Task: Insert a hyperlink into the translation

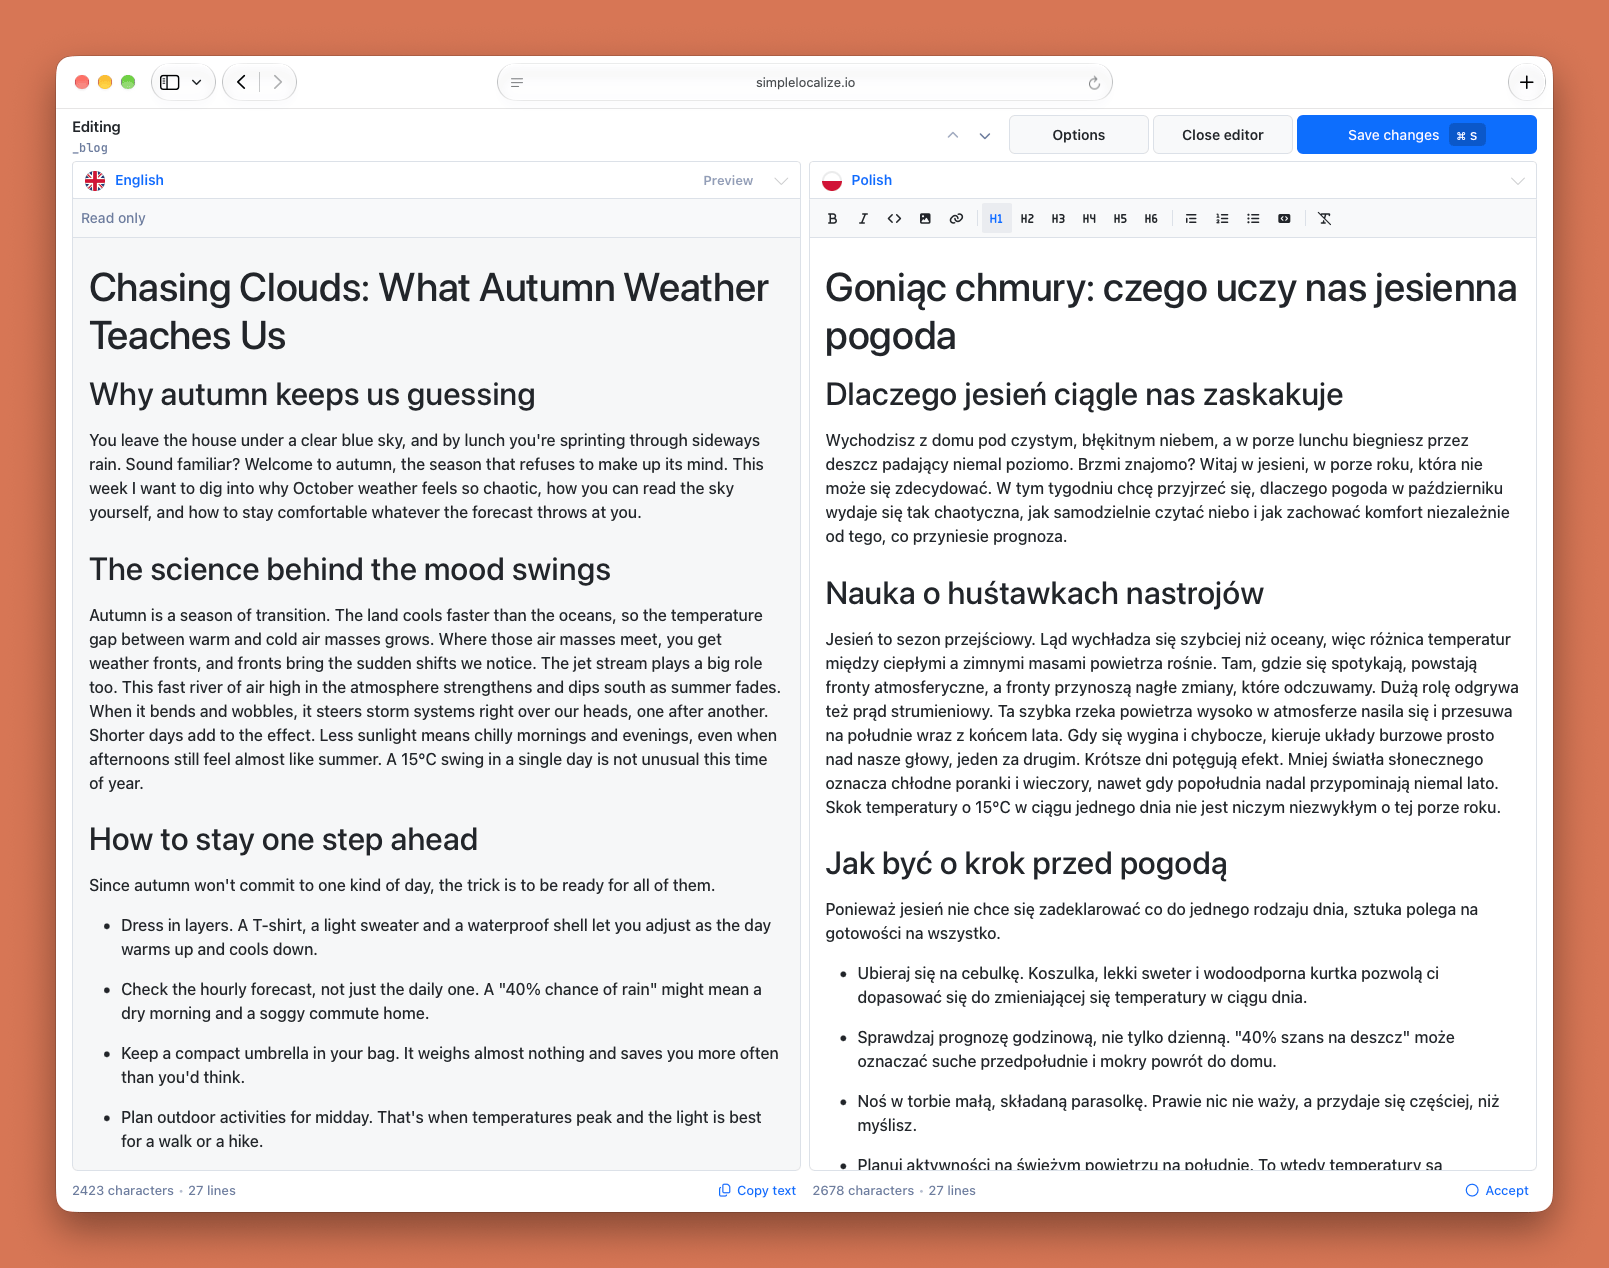Action: [x=956, y=218]
